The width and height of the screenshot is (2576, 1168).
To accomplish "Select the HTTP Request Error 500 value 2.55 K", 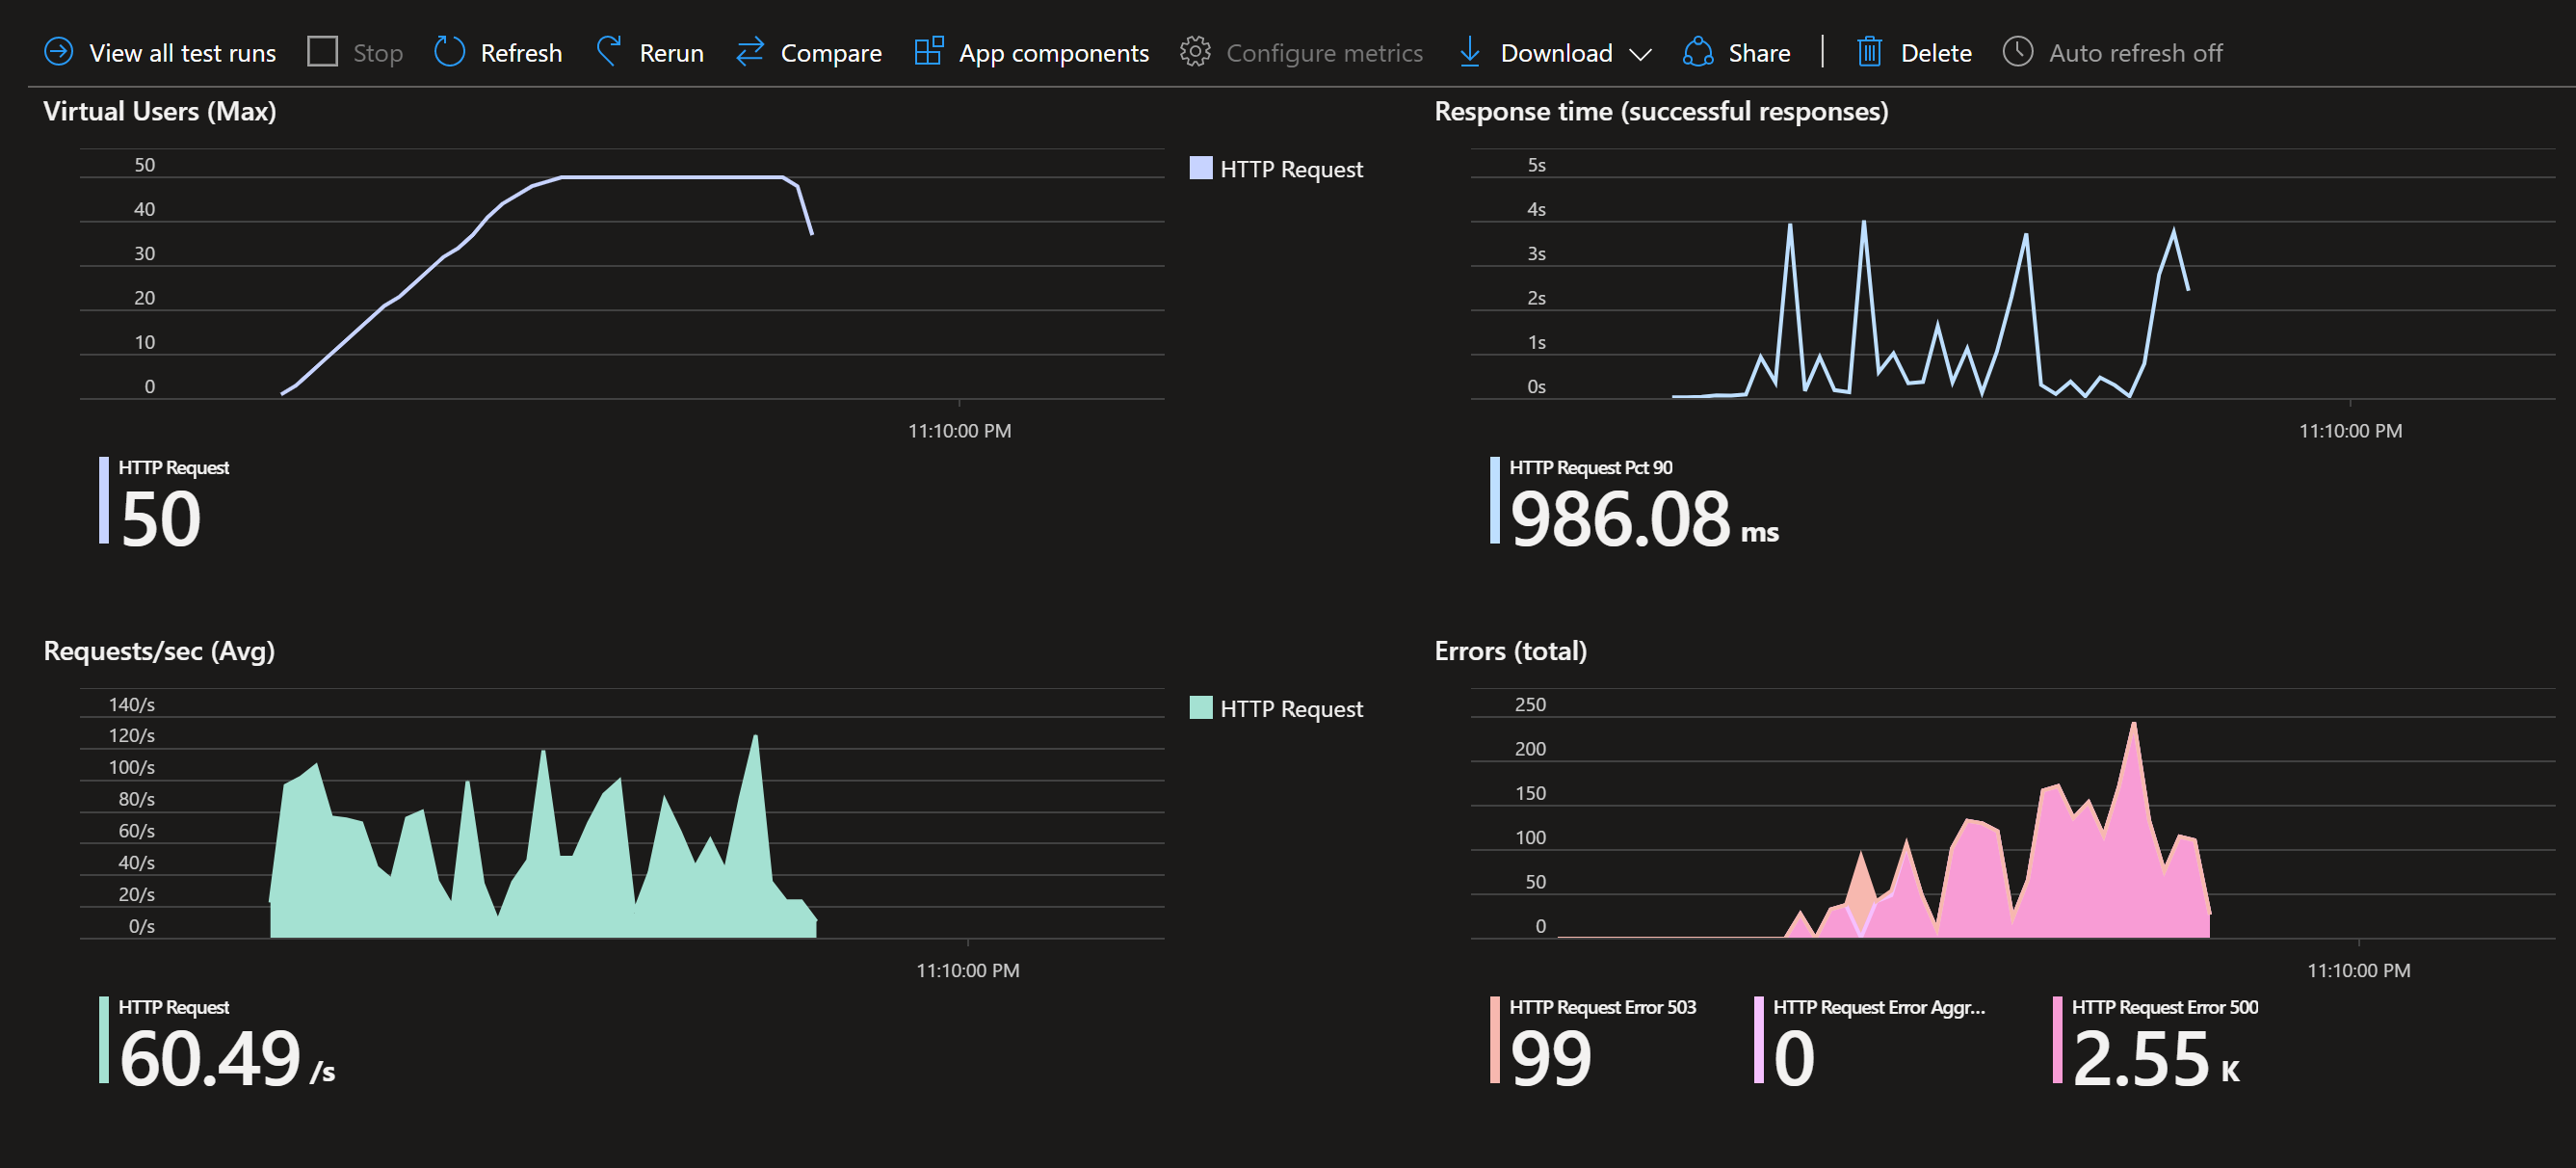I will point(2155,1058).
